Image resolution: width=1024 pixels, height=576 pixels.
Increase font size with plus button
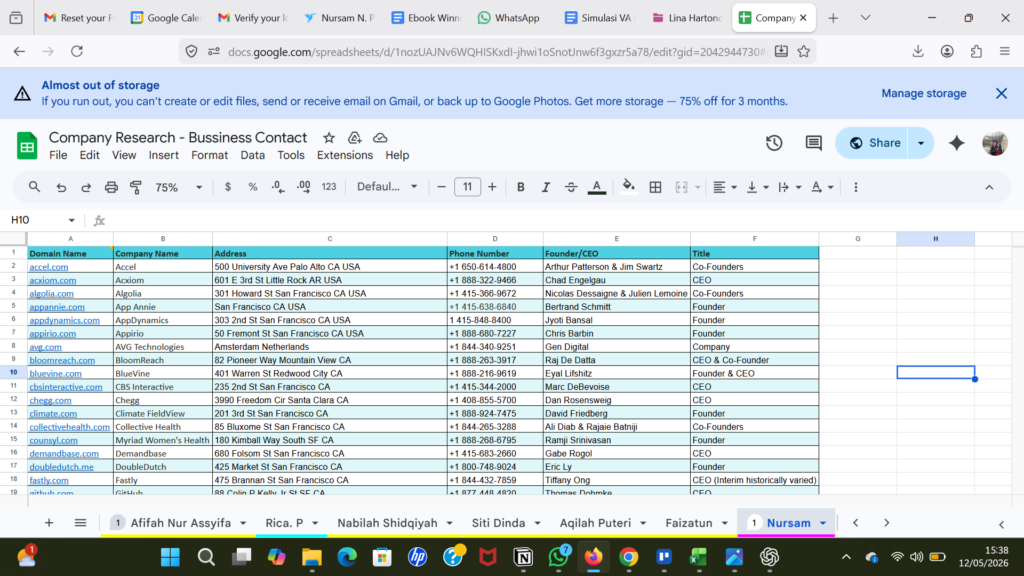pyautogui.click(x=492, y=187)
